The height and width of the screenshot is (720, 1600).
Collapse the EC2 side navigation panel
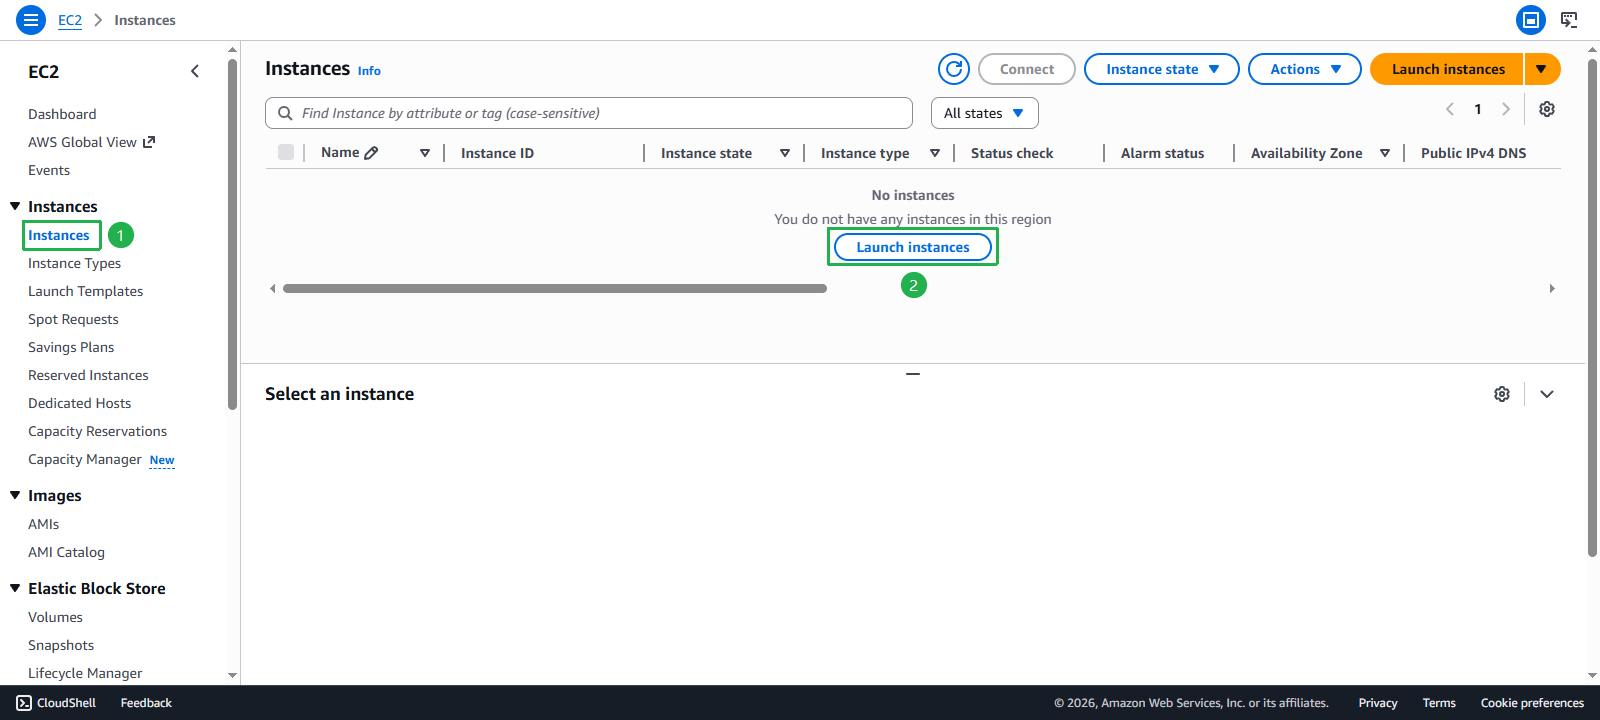click(195, 71)
